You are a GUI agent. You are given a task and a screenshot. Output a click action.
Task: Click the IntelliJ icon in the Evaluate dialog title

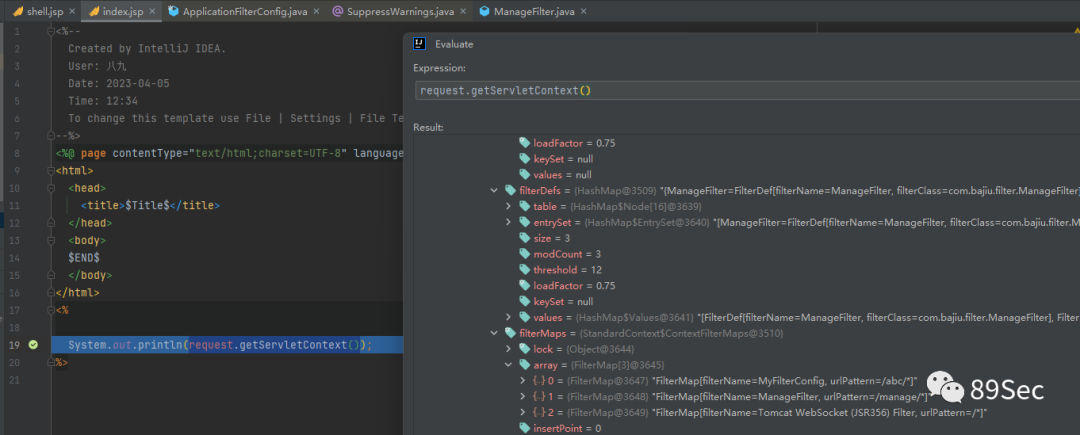(419, 43)
